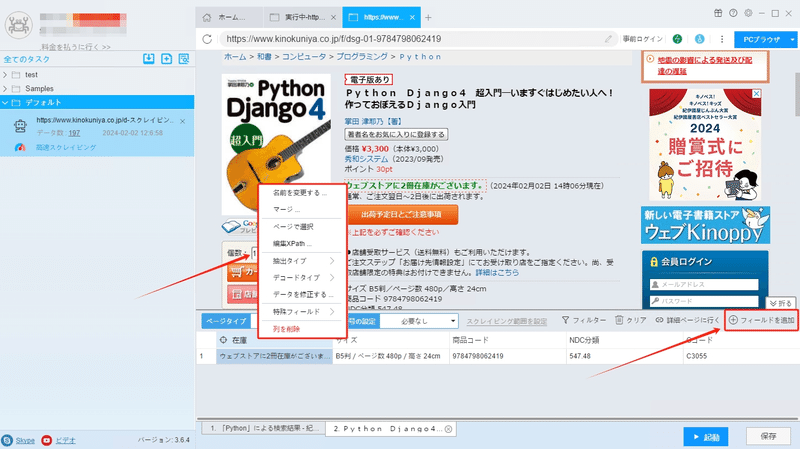Click the gift icon in title bar

[x=718, y=13]
